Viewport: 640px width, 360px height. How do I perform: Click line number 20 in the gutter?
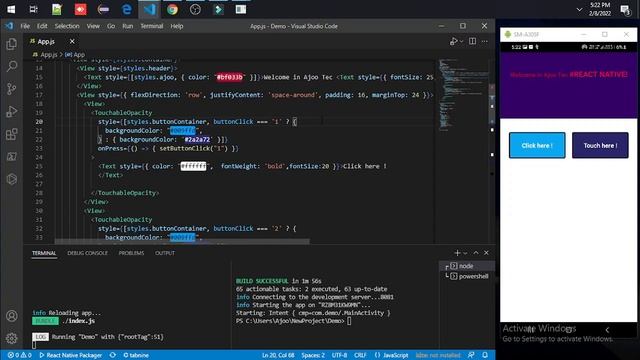(39, 122)
